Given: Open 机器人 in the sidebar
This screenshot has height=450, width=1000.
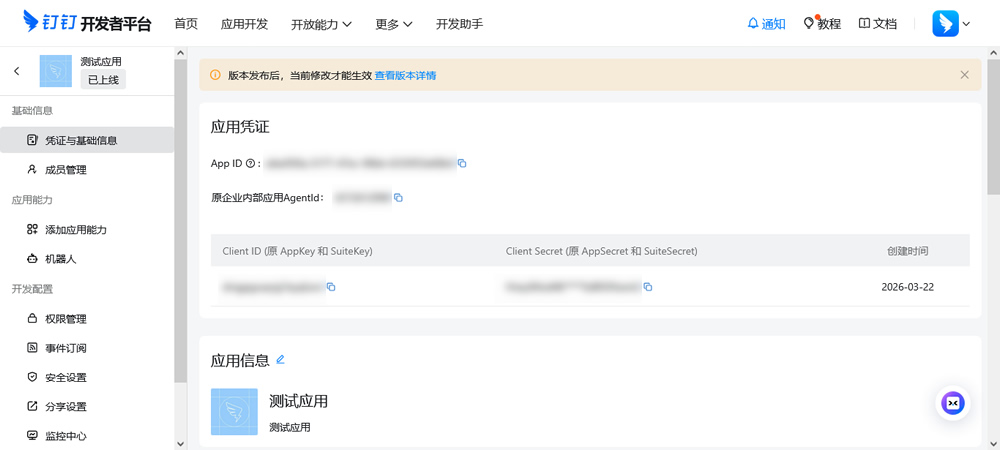Looking at the screenshot, I should point(60,259).
